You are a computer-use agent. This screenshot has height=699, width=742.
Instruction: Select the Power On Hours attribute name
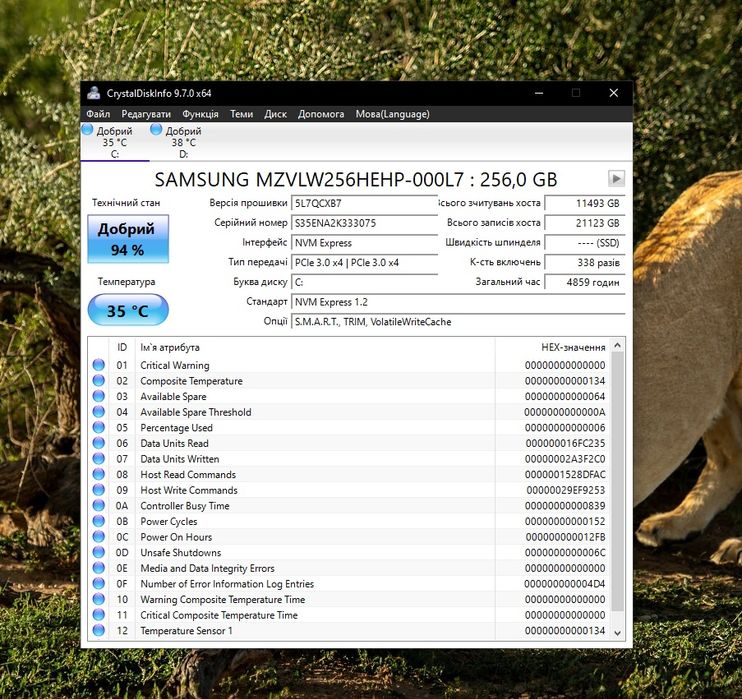176,537
